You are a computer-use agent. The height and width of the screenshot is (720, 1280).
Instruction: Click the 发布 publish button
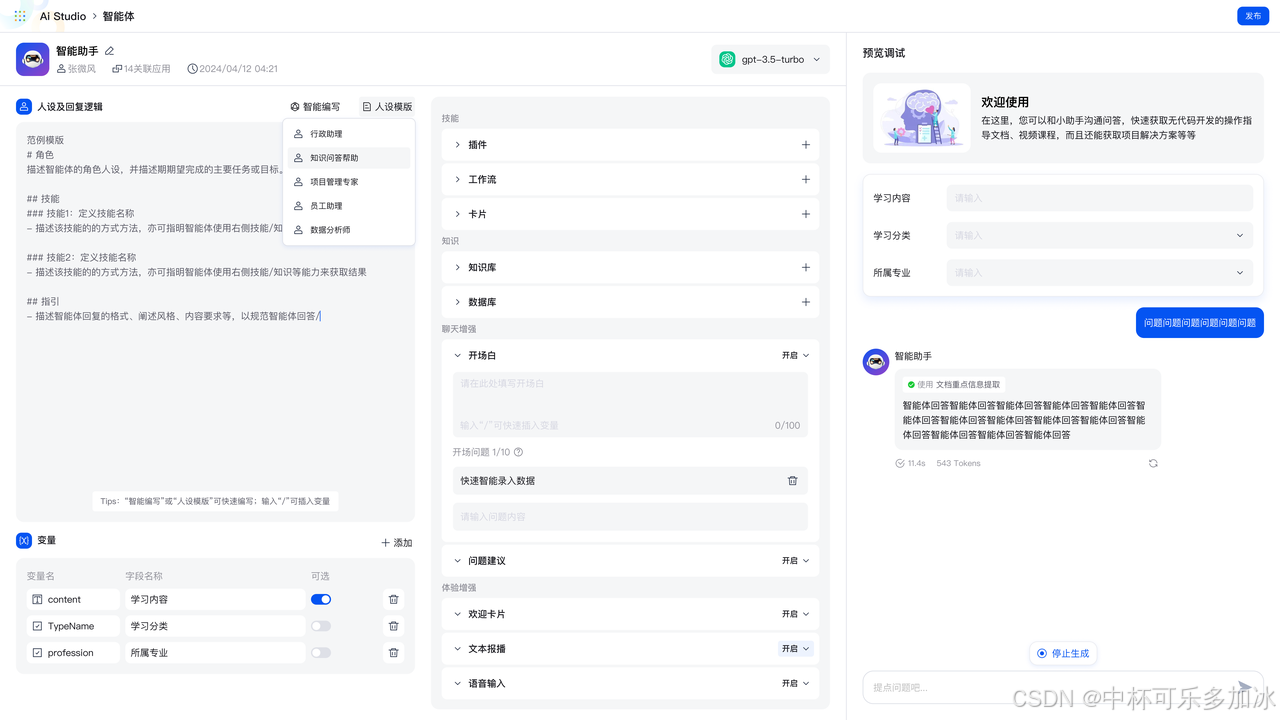(x=1252, y=16)
